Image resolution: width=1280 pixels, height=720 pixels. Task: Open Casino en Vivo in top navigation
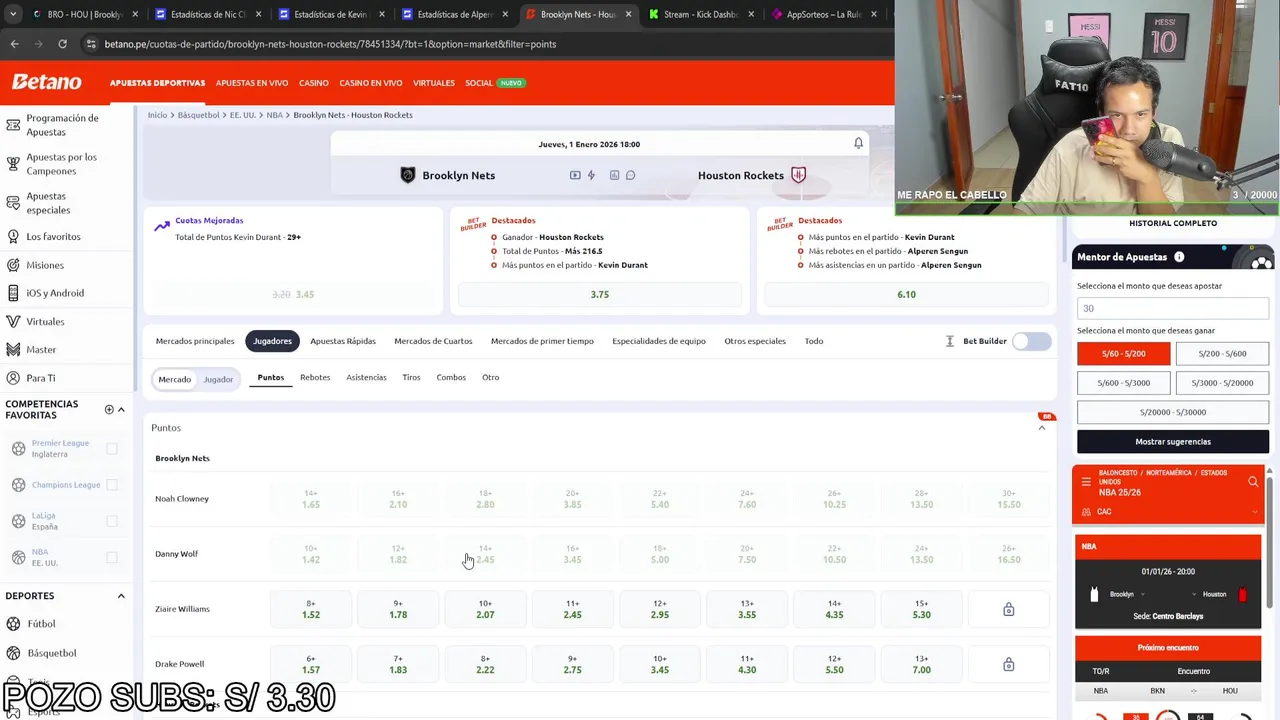[x=371, y=83]
